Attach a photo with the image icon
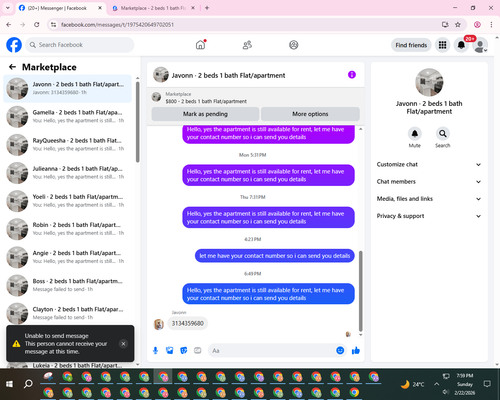 point(170,350)
